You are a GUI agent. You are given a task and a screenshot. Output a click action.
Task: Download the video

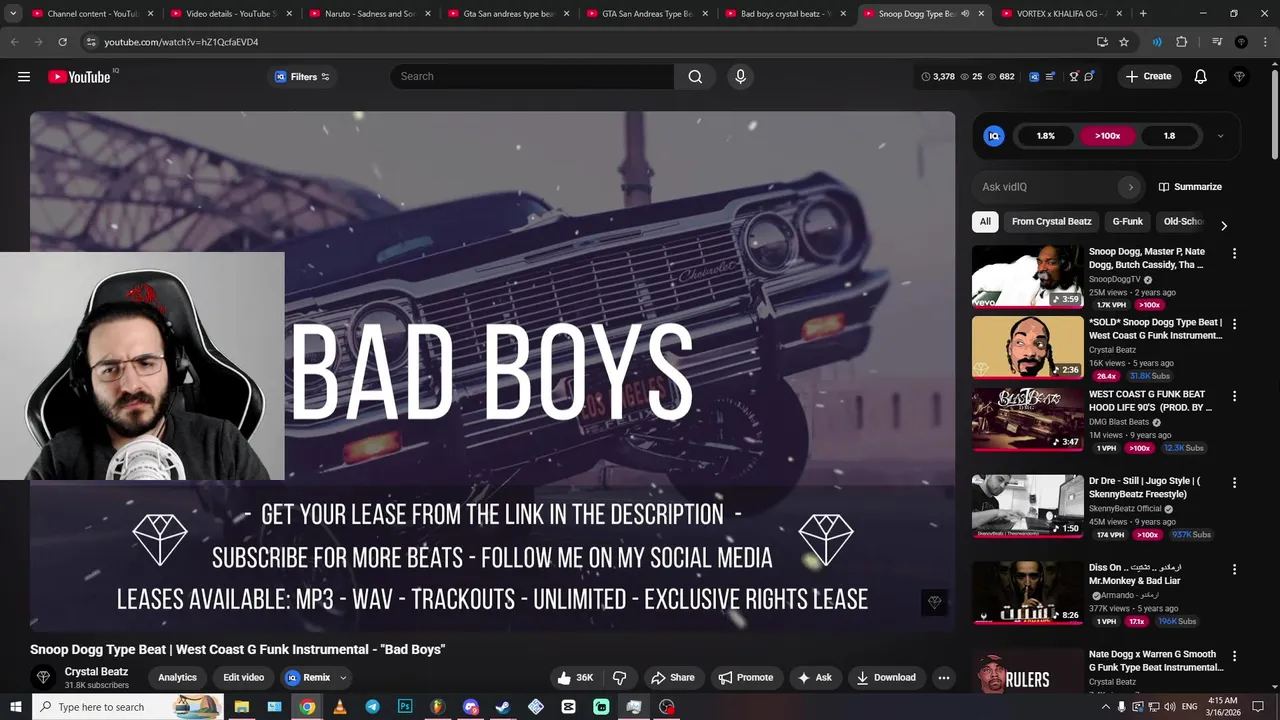click(886, 677)
